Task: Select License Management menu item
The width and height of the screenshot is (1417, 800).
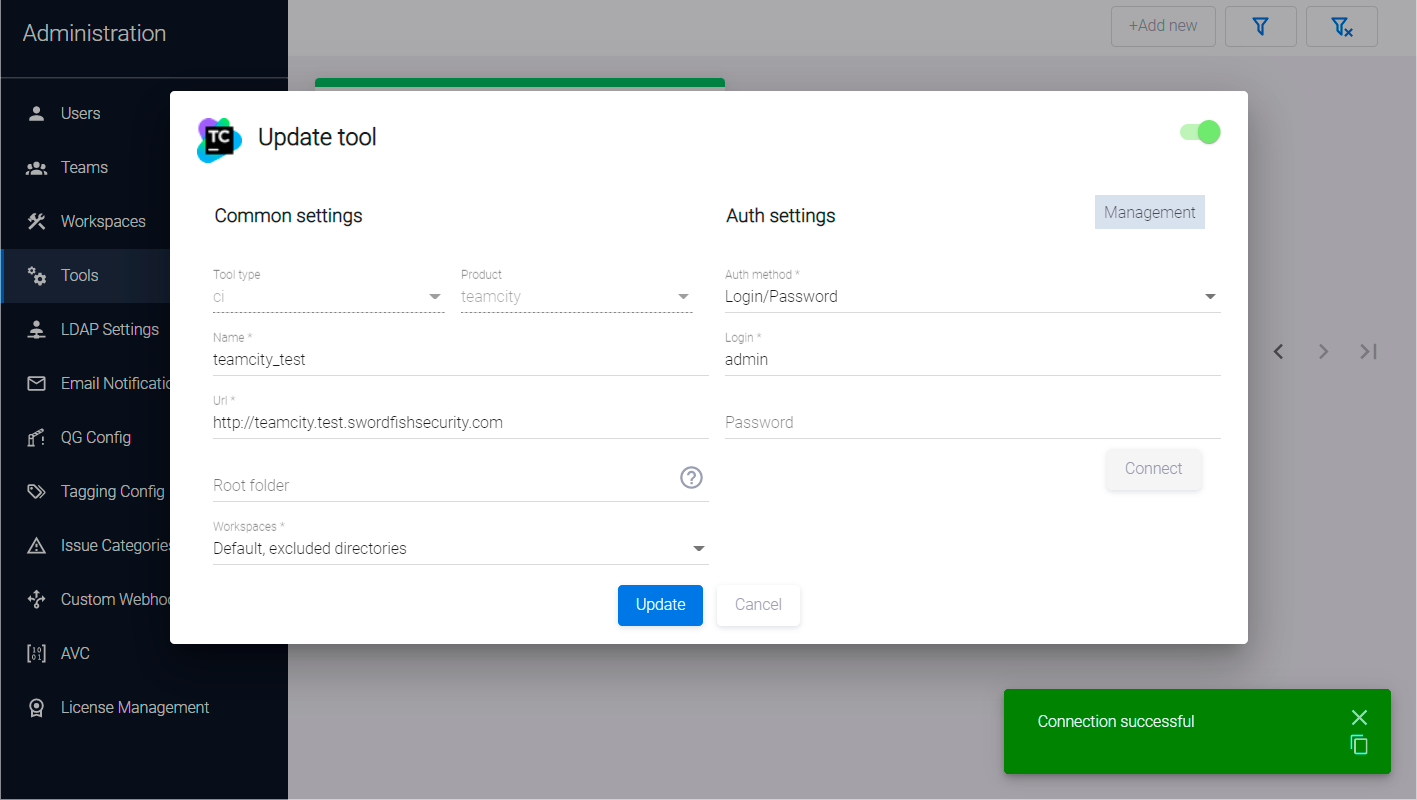Action: pos(134,707)
